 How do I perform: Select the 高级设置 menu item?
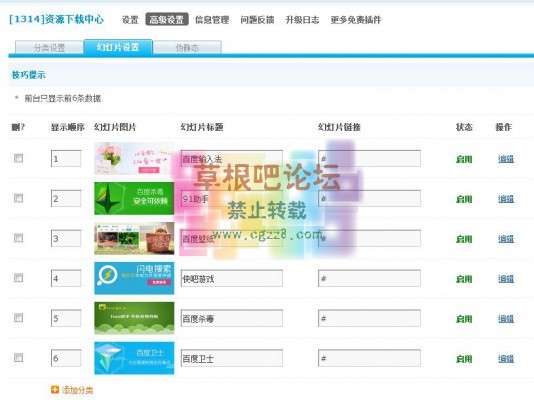tap(167, 19)
